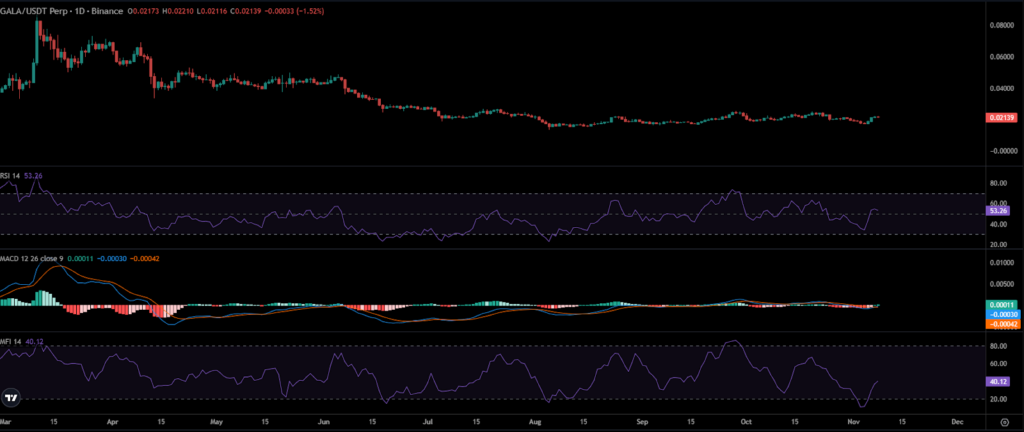Click 0.00500 on the MACD scale
1024x432 pixels.
coord(1002,284)
